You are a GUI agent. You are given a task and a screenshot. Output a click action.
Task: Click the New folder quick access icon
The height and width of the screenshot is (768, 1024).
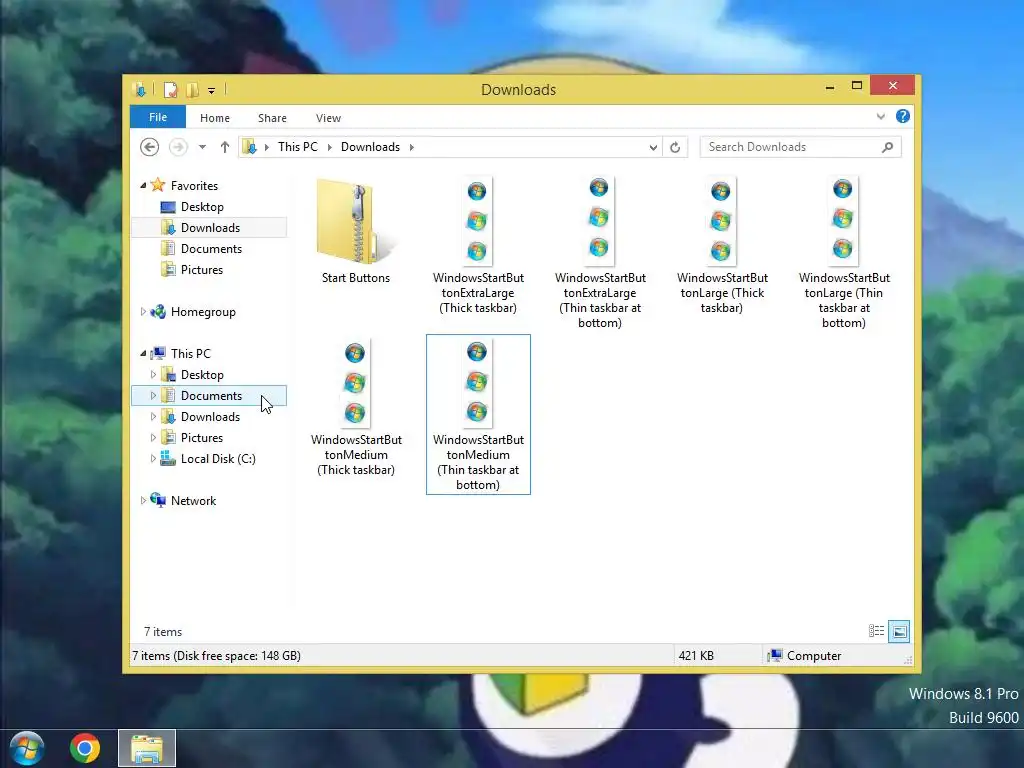click(192, 90)
